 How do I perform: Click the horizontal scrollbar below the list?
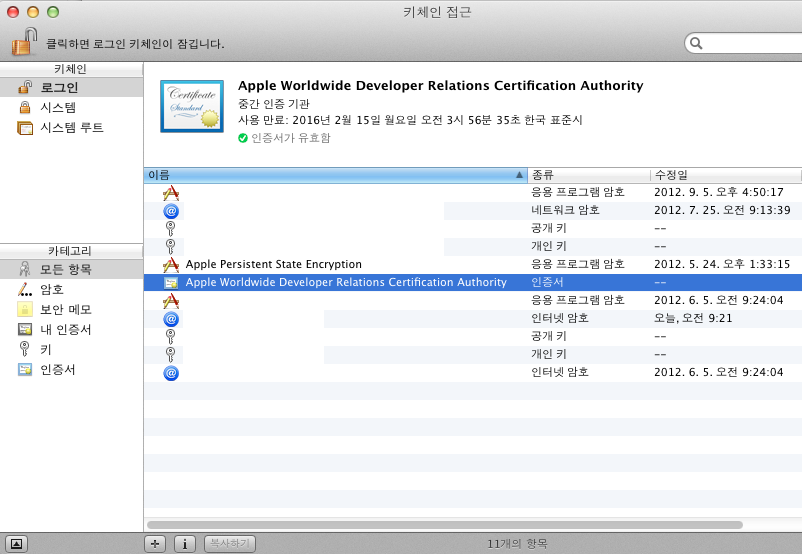(444, 525)
